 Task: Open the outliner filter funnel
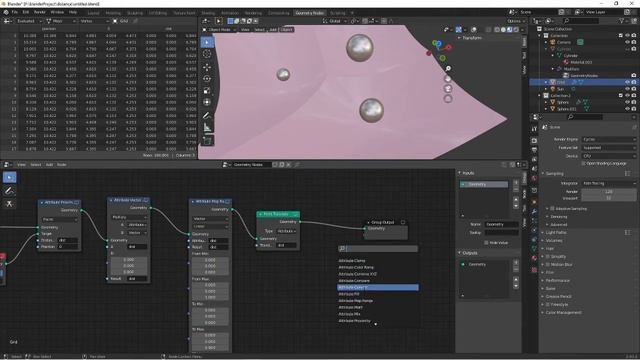(x=622, y=21)
